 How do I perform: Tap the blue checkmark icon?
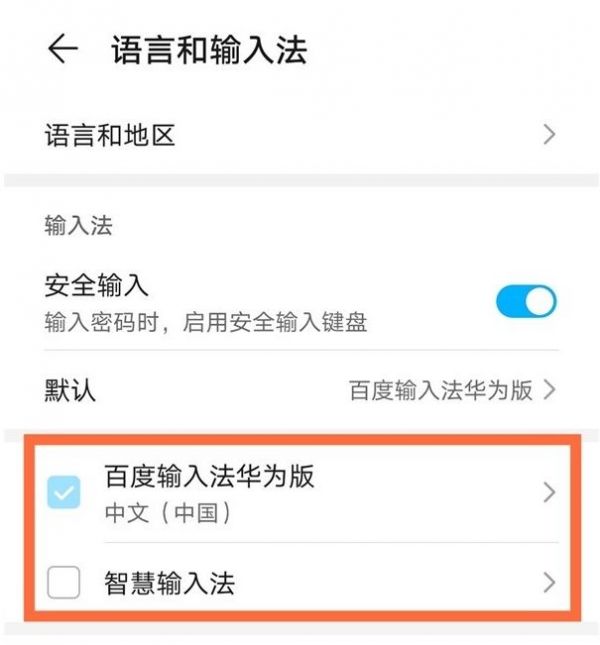[63, 492]
